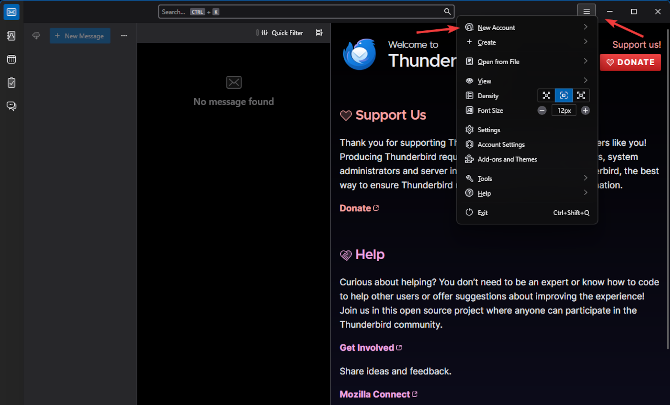Viewport: 670px width, 405px height.
Task: Click the Help section heading
Action: click(370, 255)
